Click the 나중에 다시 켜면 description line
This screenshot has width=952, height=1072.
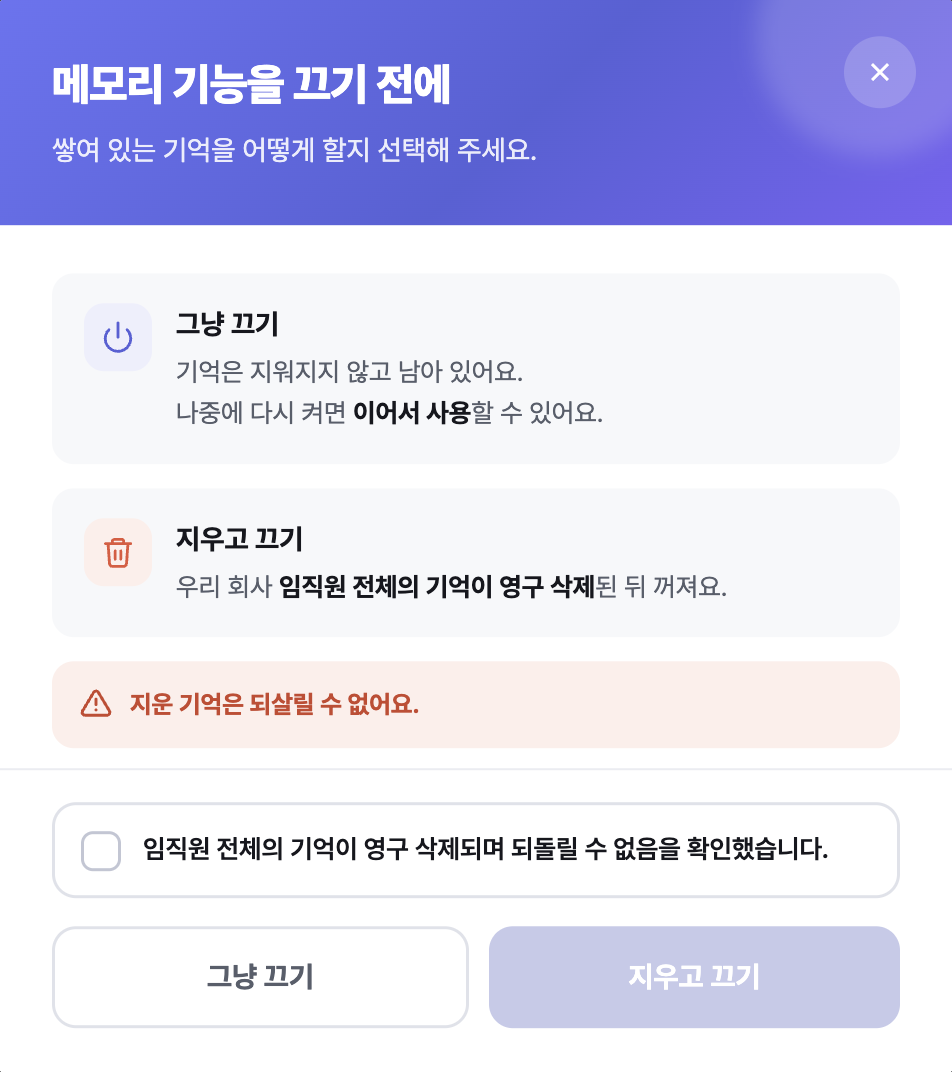coord(389,413)
